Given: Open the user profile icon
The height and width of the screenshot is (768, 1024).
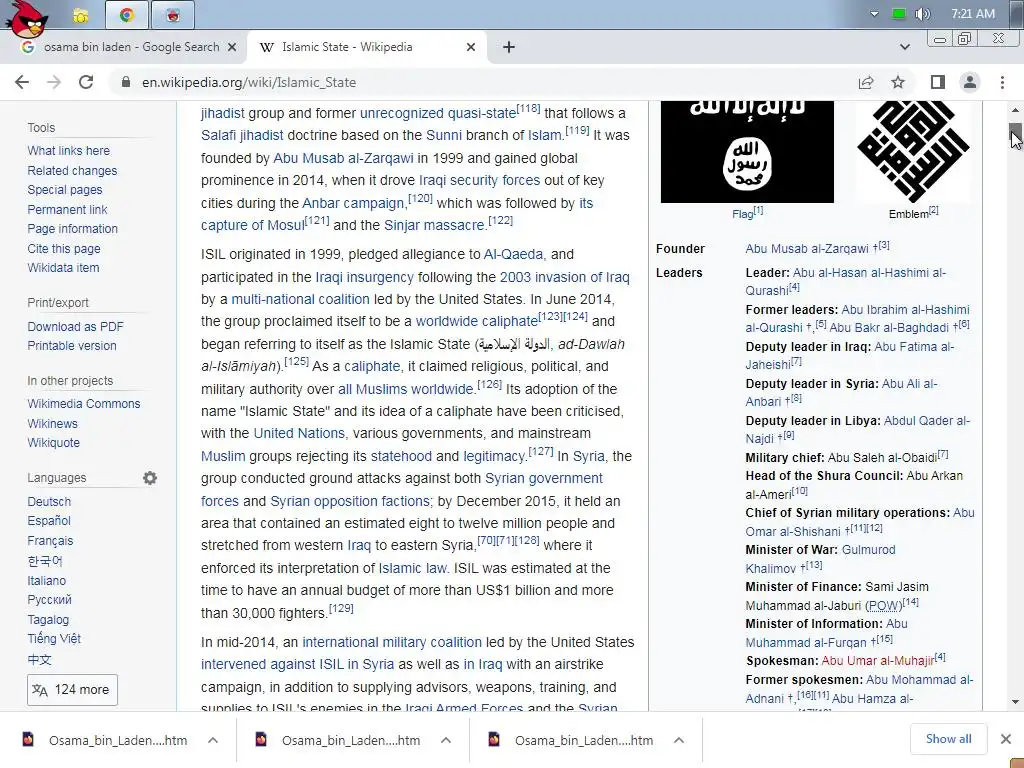Looking at the screenshot, I should point(970,82).
